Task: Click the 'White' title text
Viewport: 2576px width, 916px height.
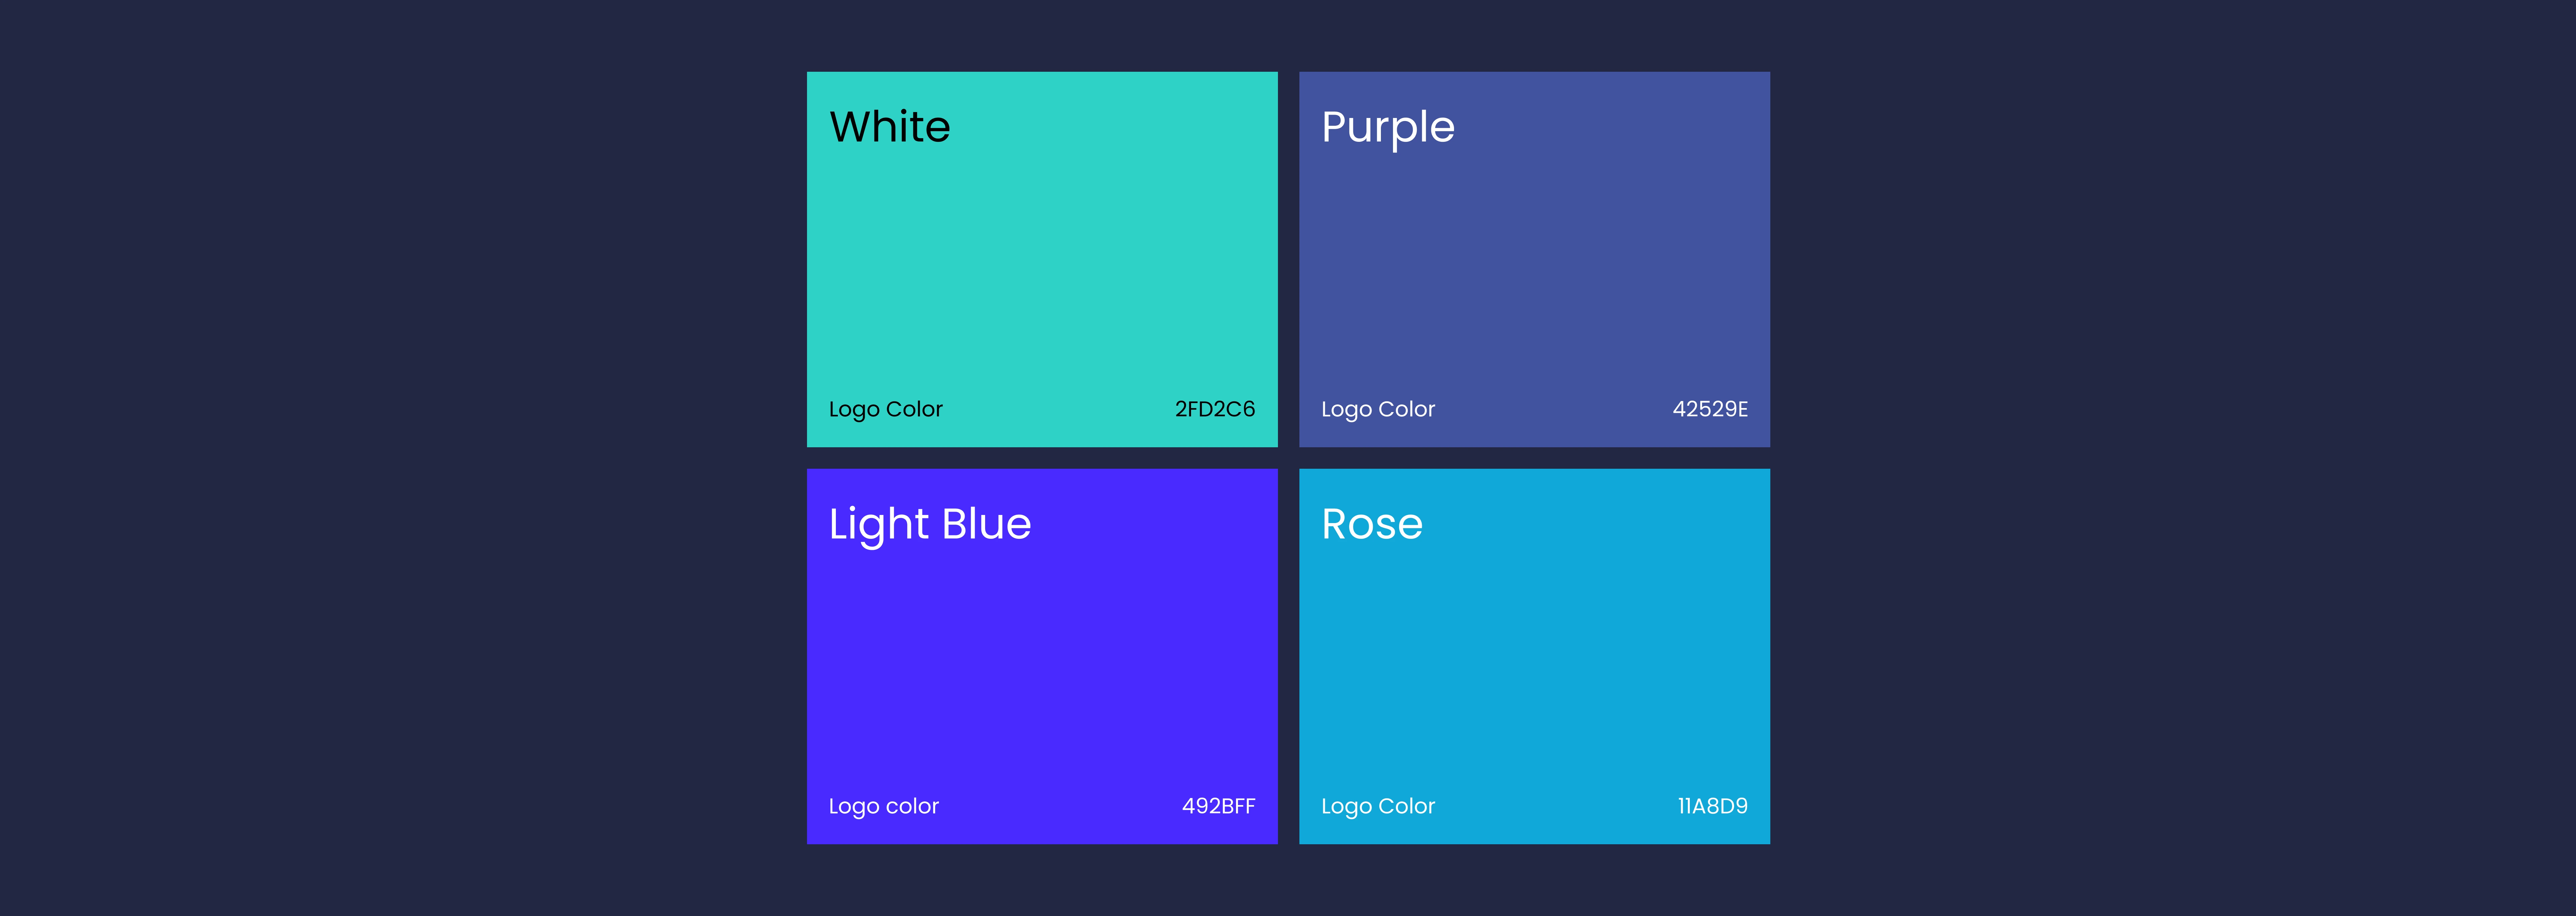Action: pyautogui.click(x=890, y=127)
